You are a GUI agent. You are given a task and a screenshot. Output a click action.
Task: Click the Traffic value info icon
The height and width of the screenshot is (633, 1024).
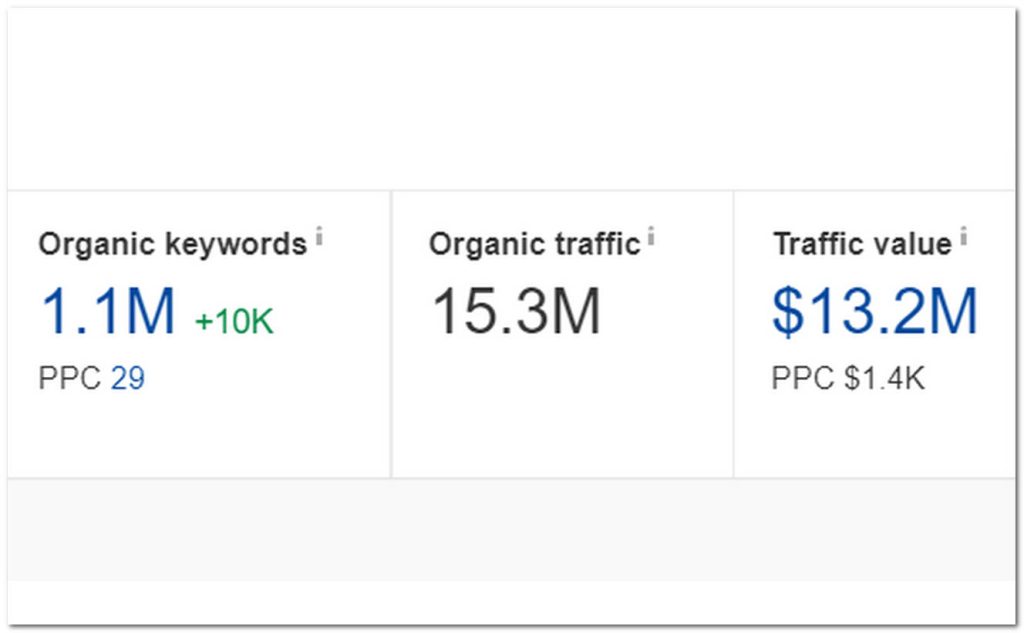(x=963, y=237)
